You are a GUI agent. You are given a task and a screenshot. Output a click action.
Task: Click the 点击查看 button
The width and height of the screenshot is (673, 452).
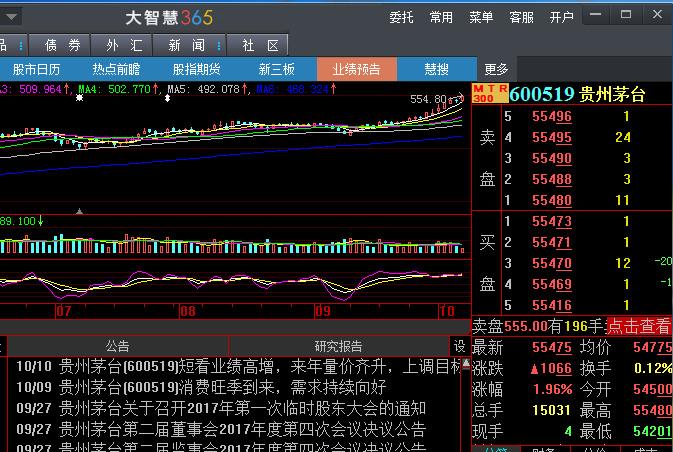coord(639,326)
